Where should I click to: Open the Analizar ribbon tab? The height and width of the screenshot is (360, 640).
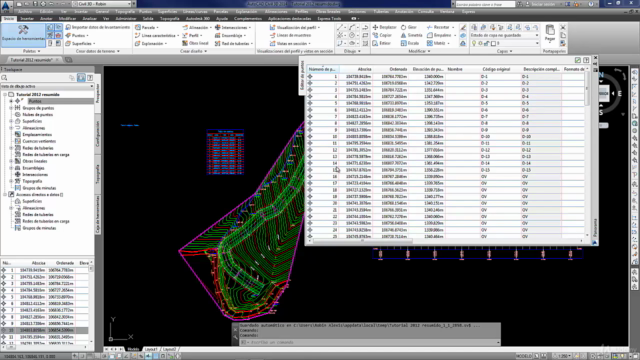tap(89, 19)
